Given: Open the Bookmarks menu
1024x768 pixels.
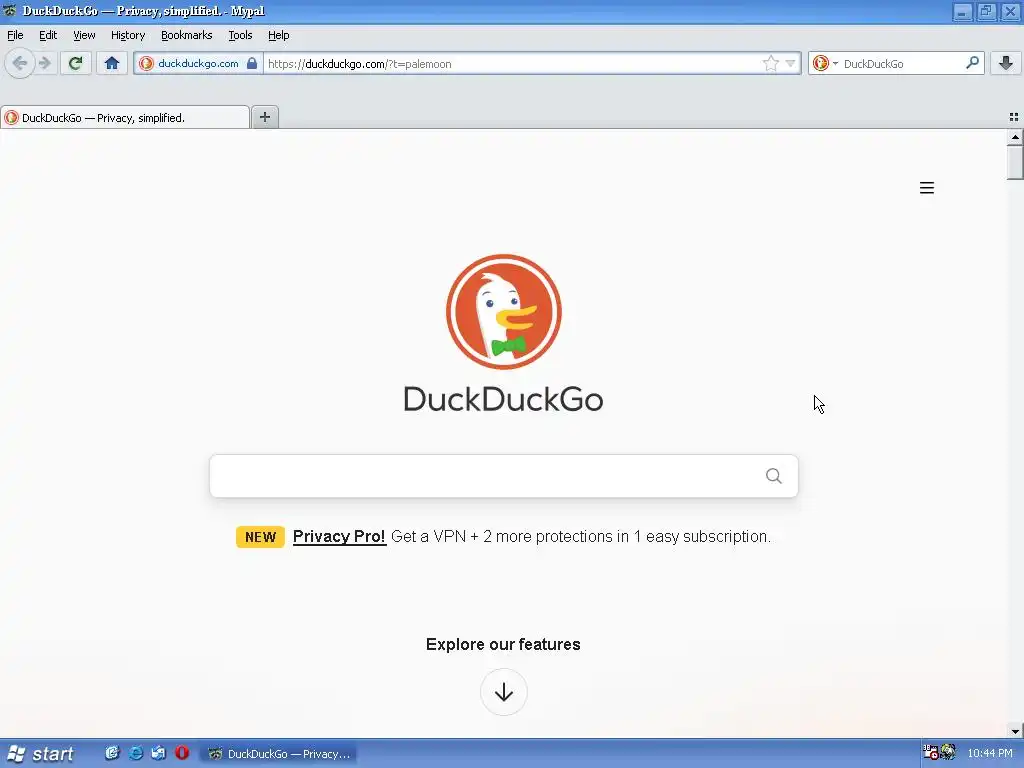Looking at the screenshot, I should [187, 35].
